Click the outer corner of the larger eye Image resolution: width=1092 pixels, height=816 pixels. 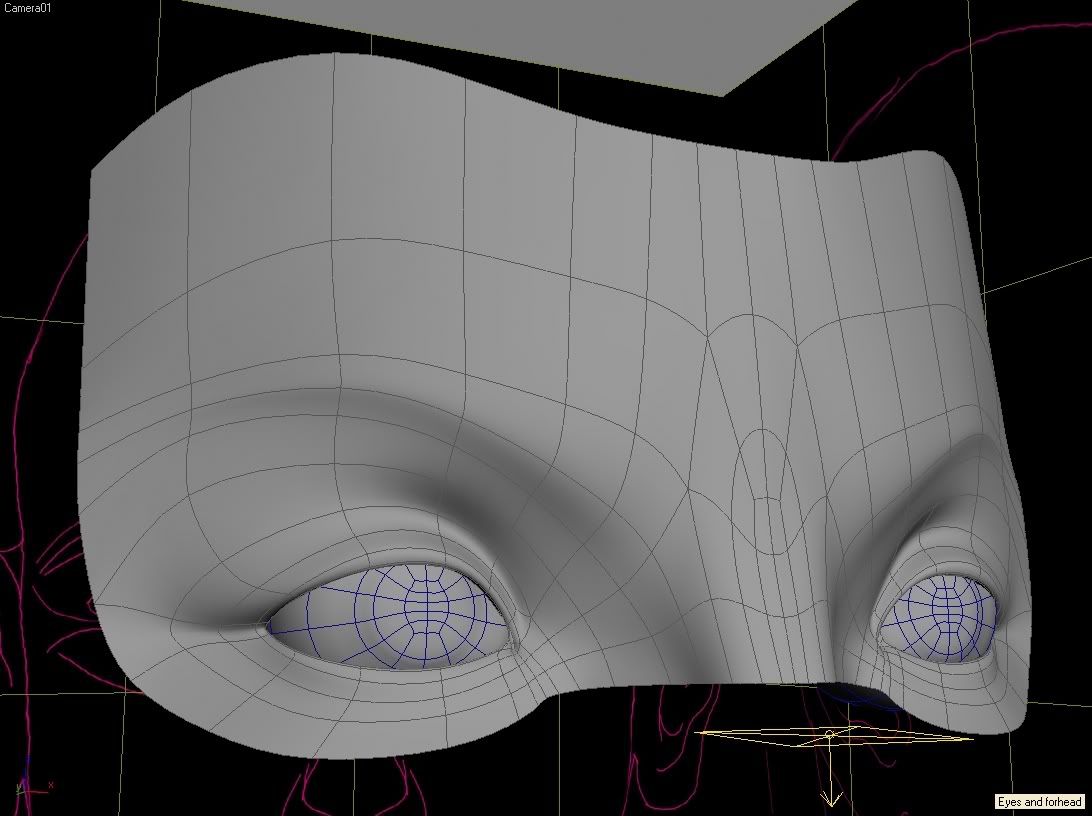268,628
